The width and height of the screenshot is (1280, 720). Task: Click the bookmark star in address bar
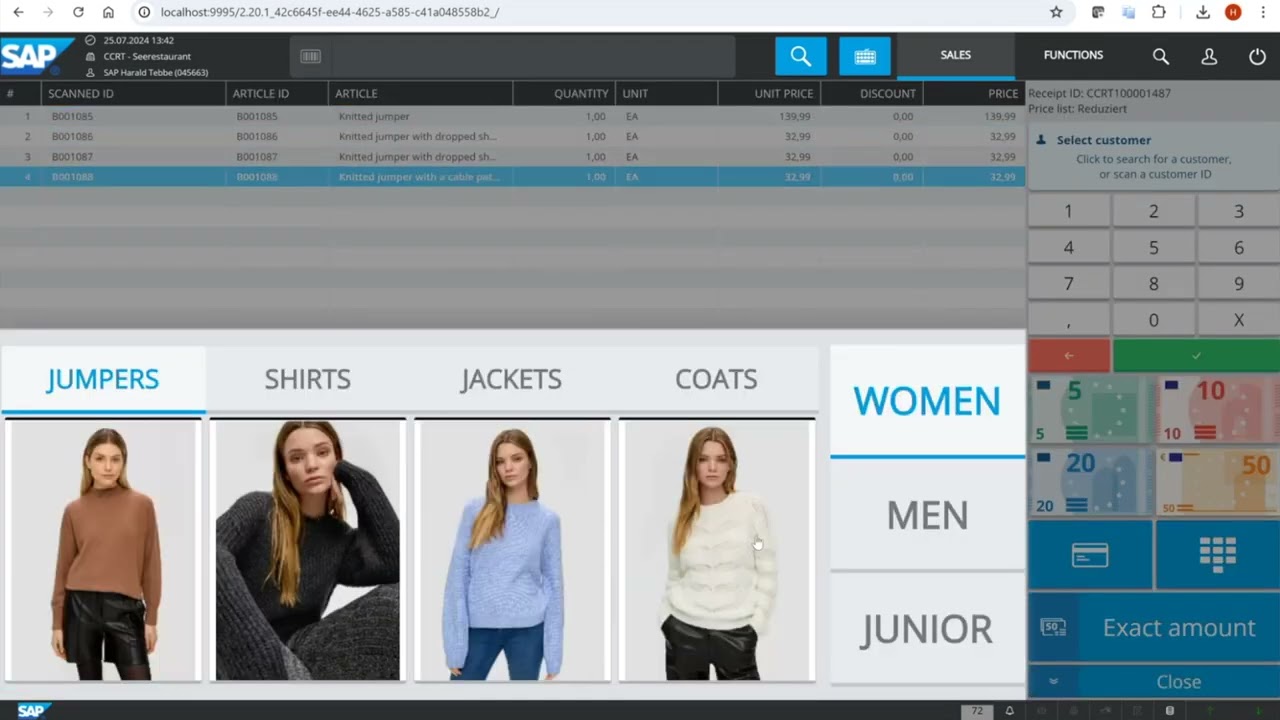tap(1056, 12)
